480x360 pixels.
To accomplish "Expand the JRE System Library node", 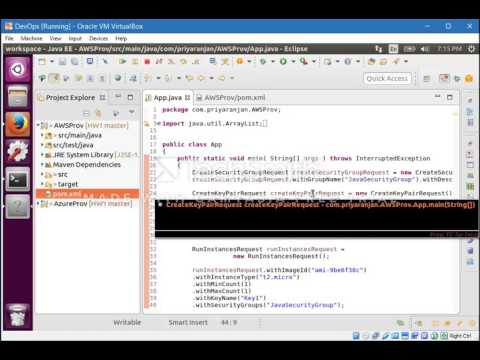I will pos(42,155).
